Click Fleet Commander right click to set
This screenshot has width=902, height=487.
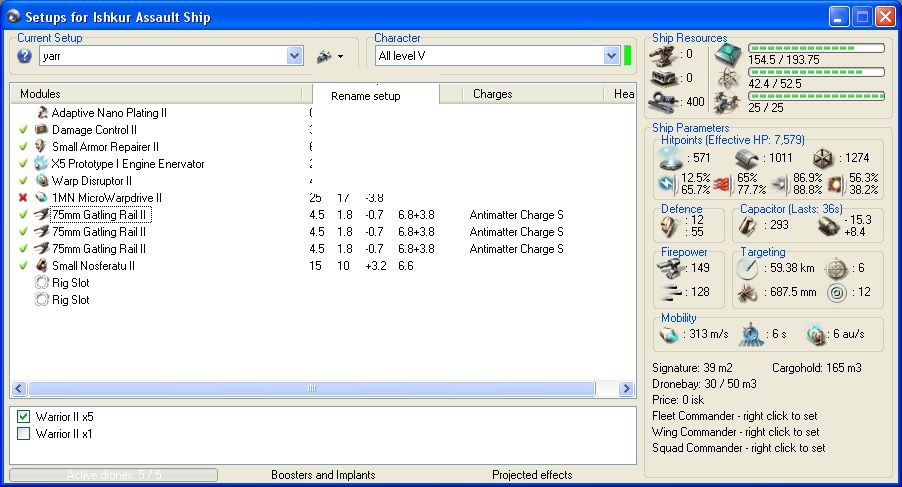point(735,416)
